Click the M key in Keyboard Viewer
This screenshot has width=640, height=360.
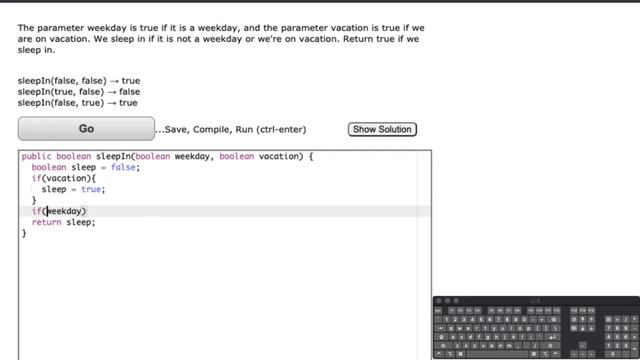[x=509, y=346]
